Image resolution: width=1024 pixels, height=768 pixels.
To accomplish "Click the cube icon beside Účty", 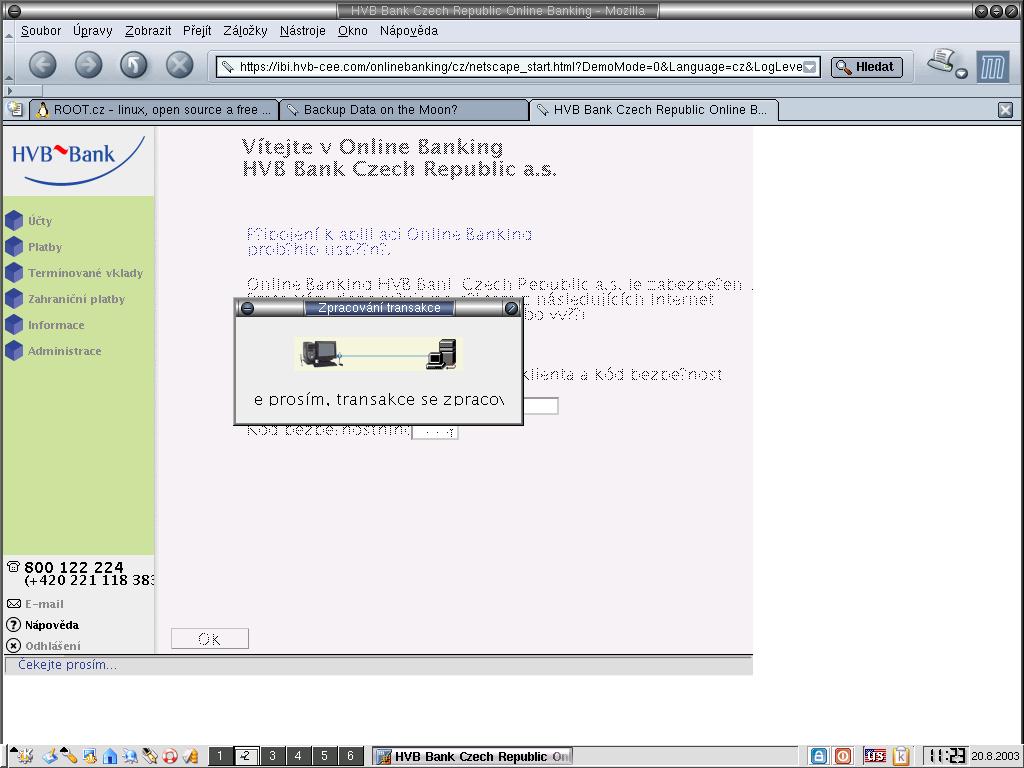I will click(x=14, y=221).
